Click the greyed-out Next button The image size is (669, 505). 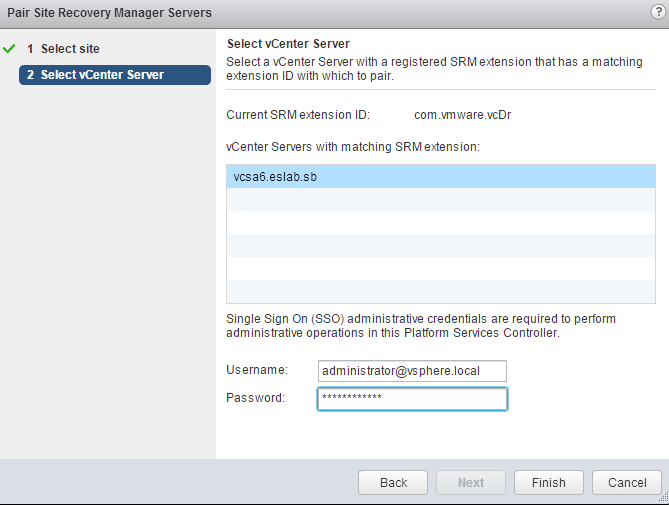click(x=471, y=482)
